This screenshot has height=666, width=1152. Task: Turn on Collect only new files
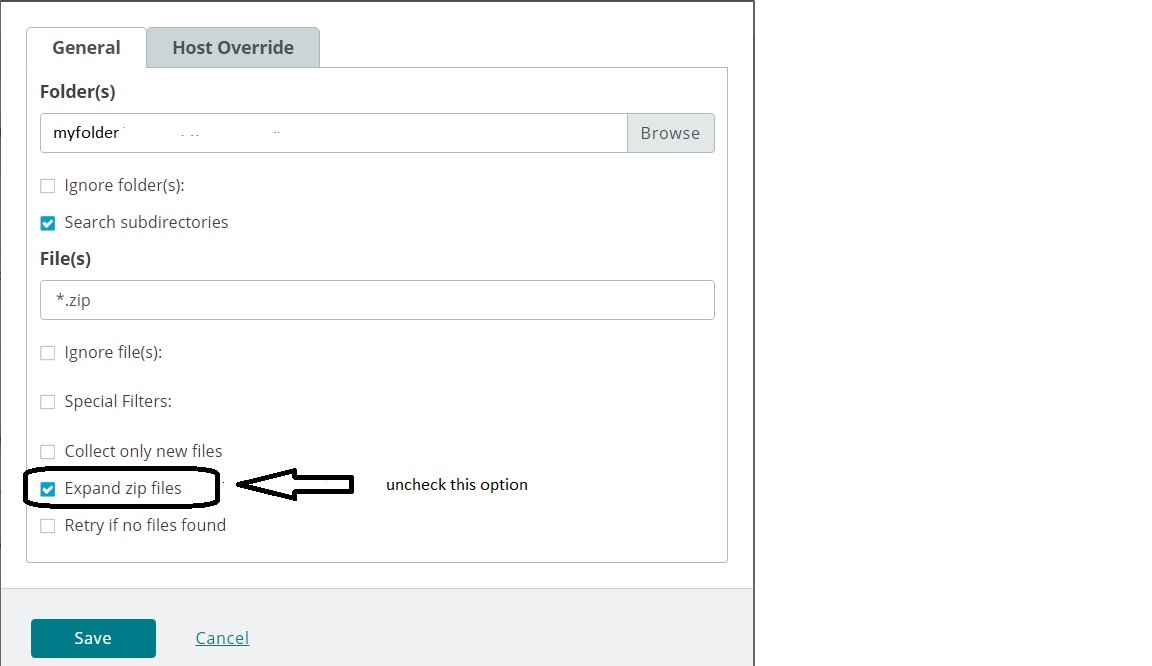click(x=47, y=451)
